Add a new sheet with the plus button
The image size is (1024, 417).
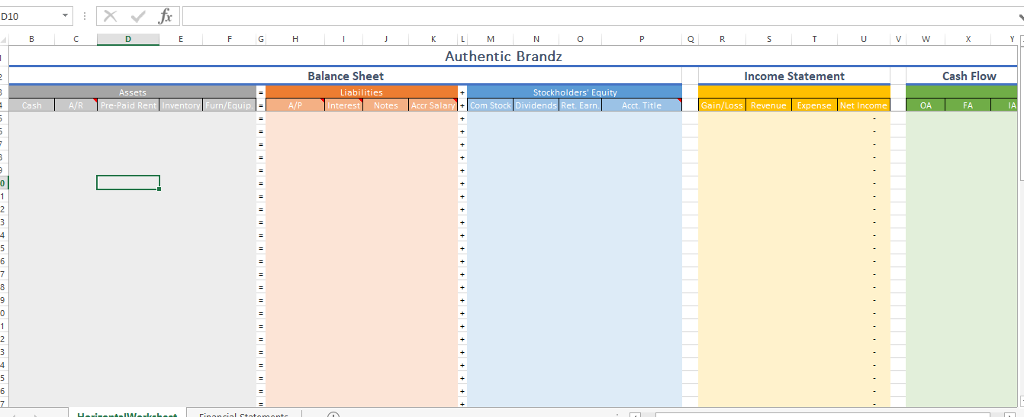333,415
